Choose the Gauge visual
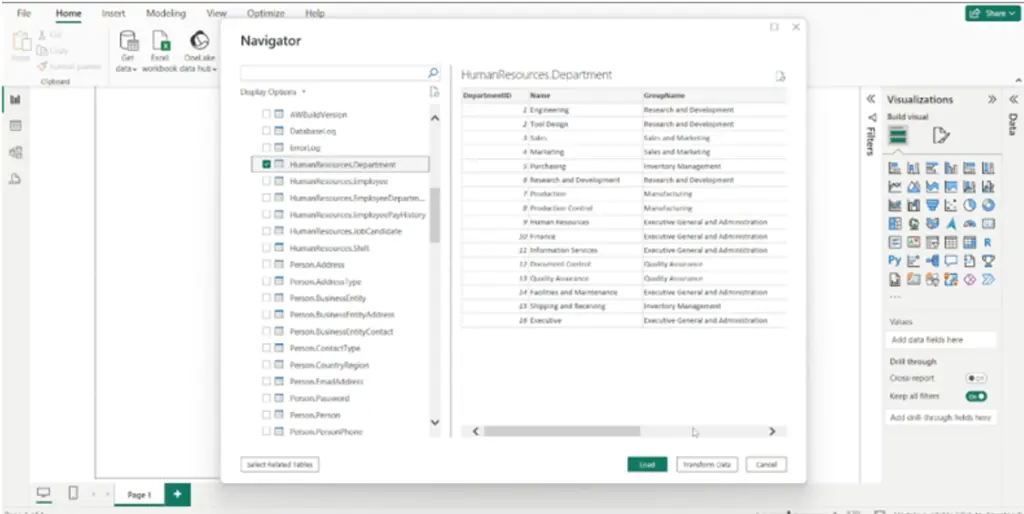This screenshot has width=1024, height=514. [x=969, y=224]
